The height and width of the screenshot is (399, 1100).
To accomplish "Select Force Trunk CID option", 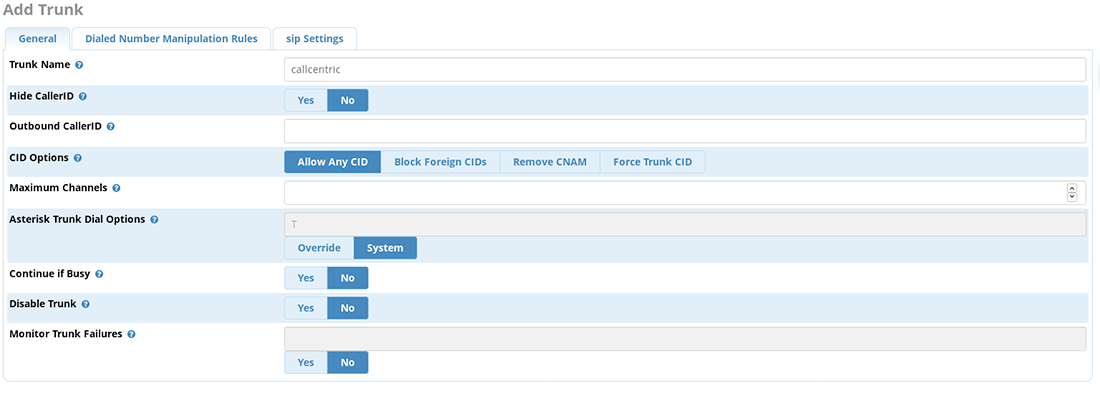I will (x=652, y=162).
